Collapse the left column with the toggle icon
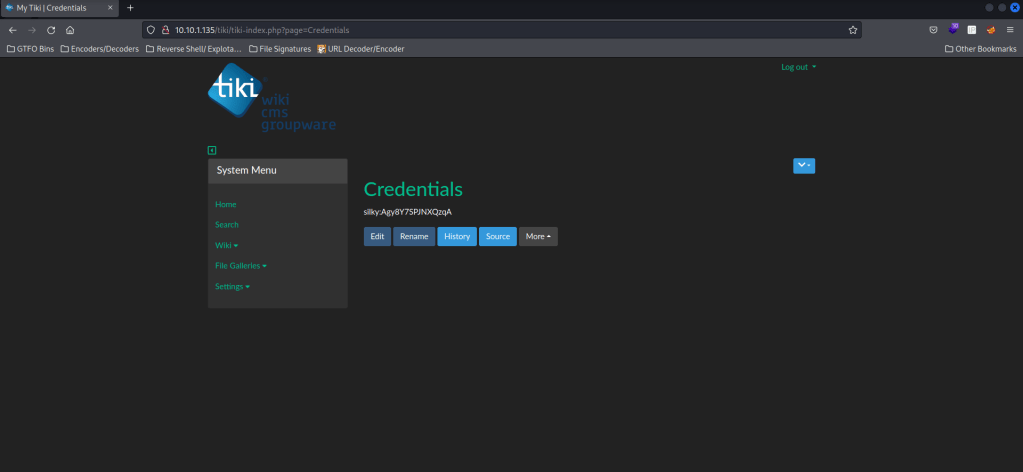Viewport: 1023px width, 472px height. 212,150
